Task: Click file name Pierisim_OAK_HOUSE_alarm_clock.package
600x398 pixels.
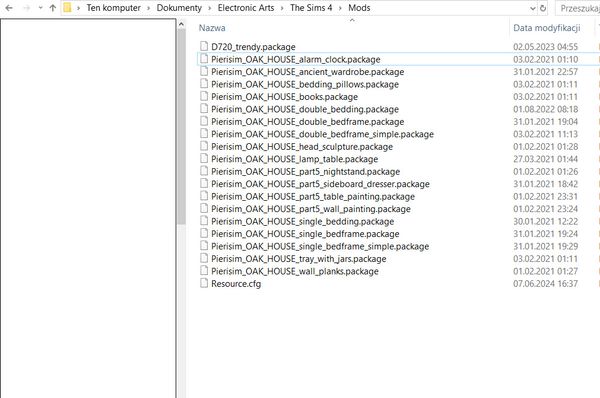Action: [x=296, y=59]
